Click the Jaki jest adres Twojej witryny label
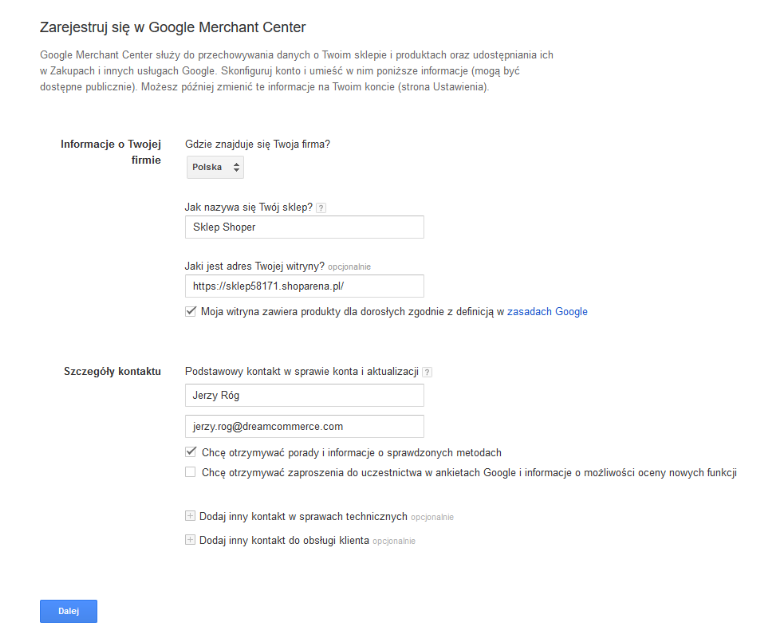This screenshot has height=643, width=761. (x=255, y=266)
